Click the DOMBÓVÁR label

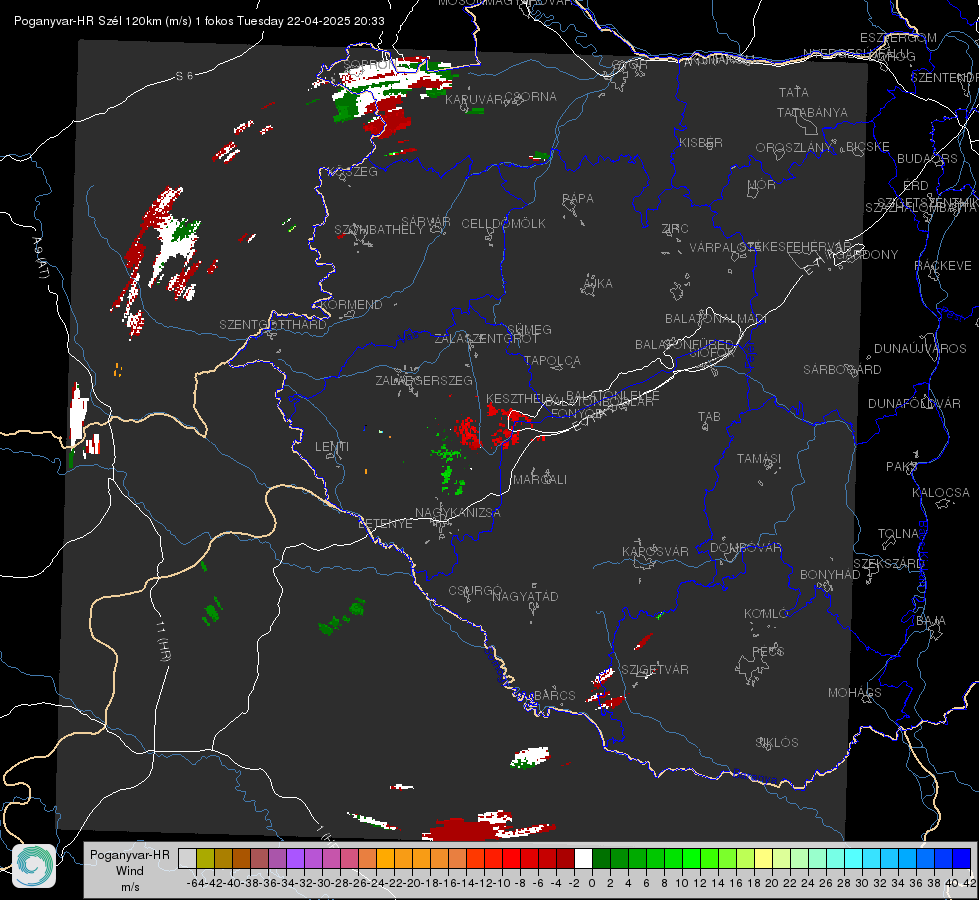point(746,548)
